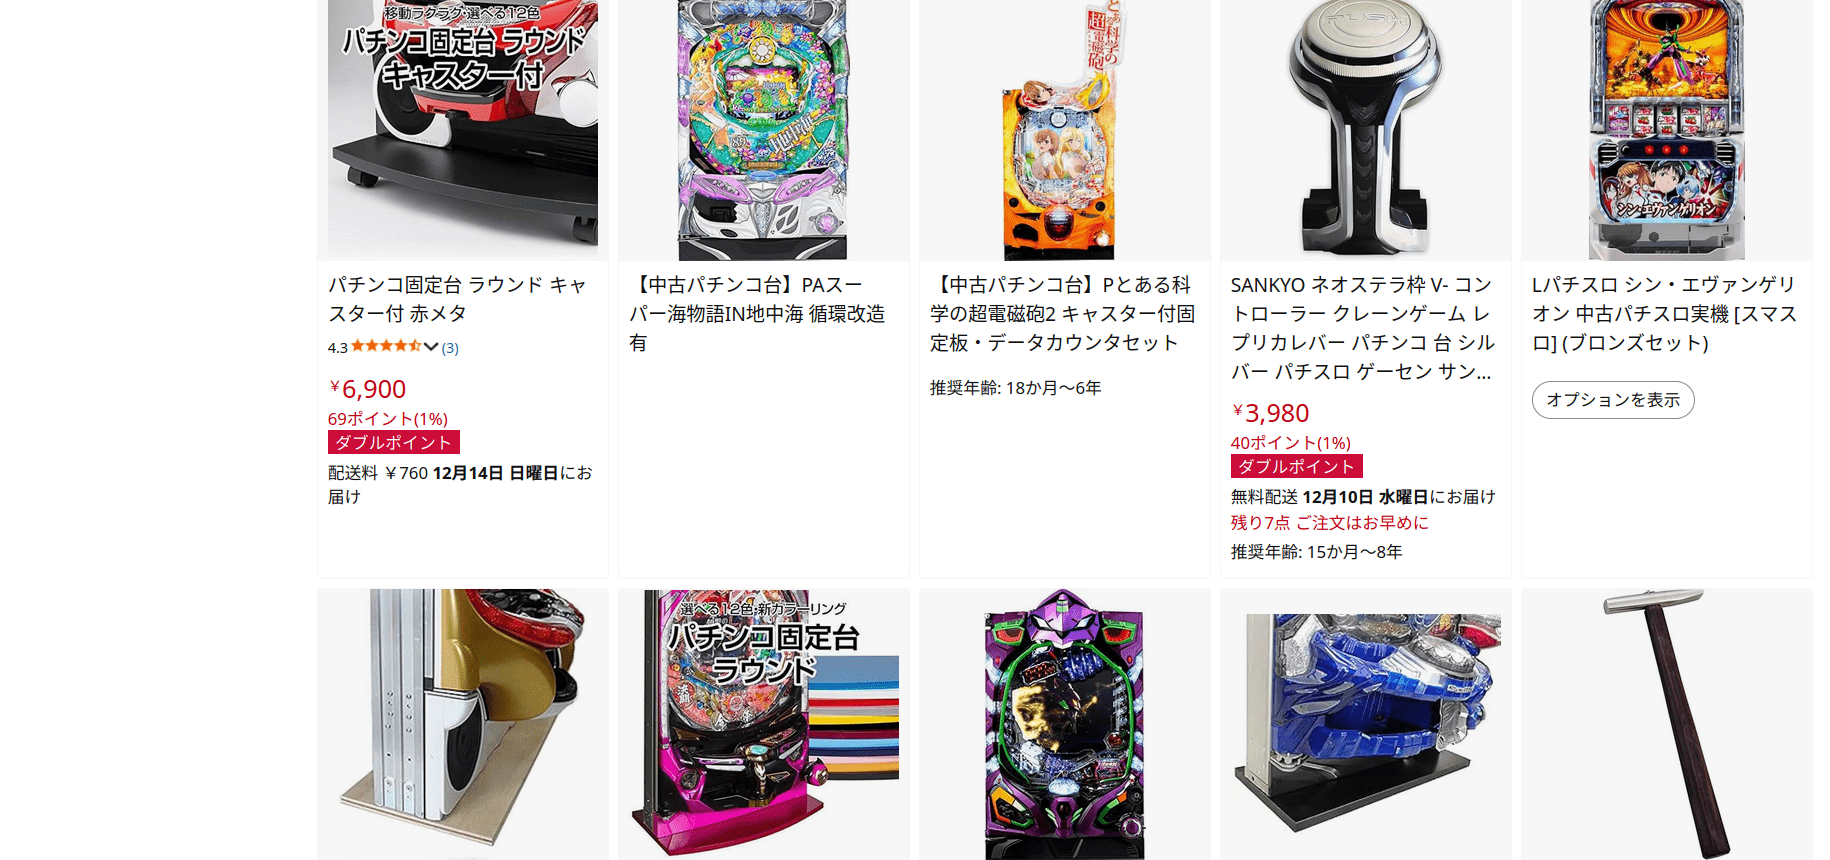This screenshot has height=860, width=1830.
Task: Open the Pとある科学の超電磁砲2 title link
Action: pyautogui.click(x=1062, y=314)
